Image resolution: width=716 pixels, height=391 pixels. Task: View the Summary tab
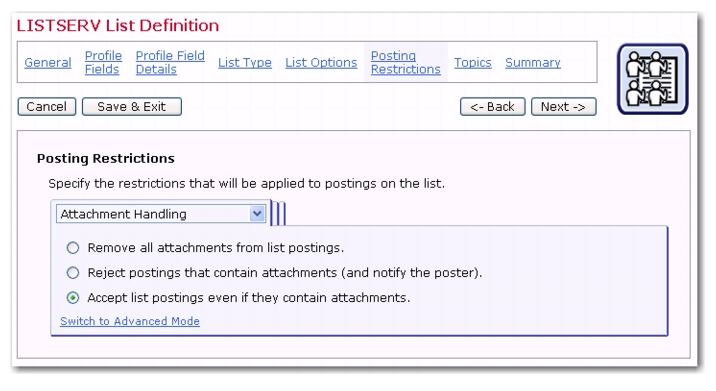coord(533,63)
